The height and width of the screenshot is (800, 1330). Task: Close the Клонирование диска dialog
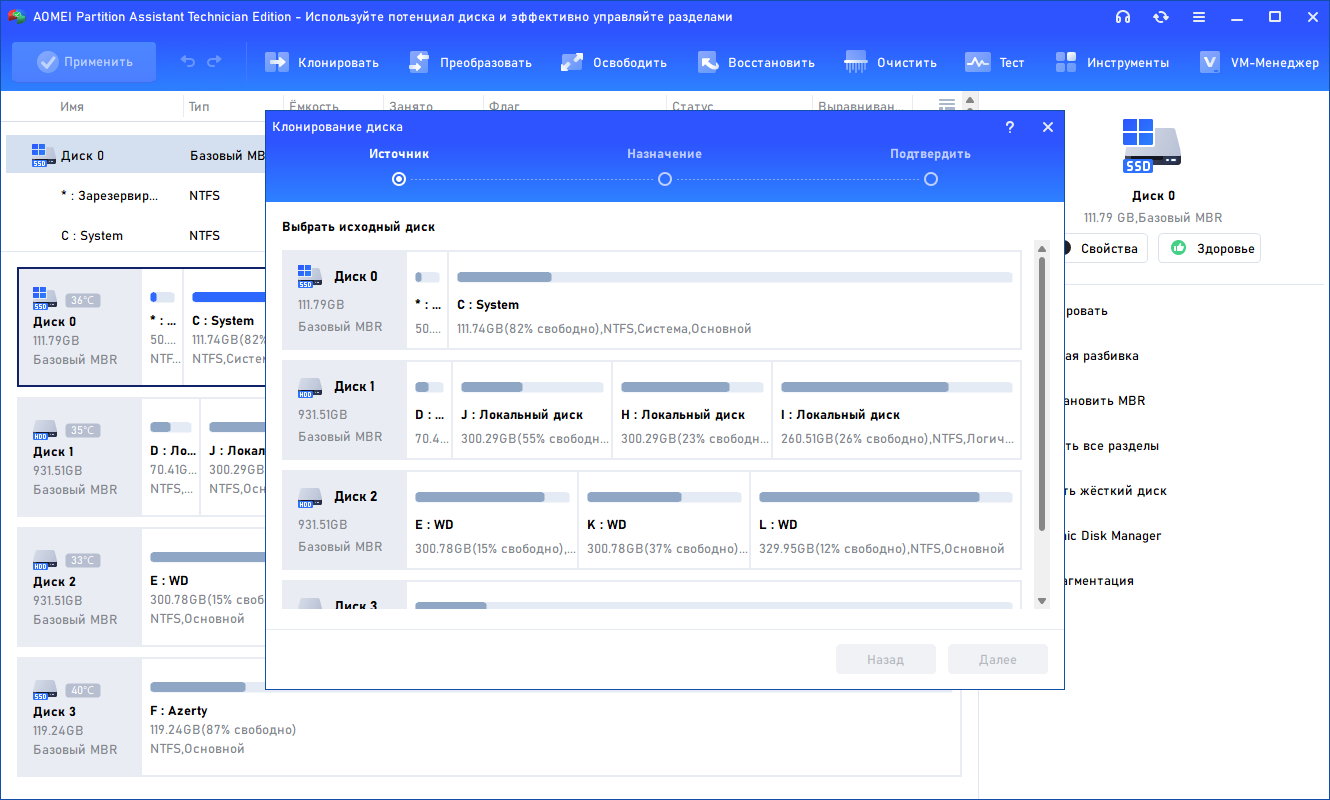coord(1048,127)
